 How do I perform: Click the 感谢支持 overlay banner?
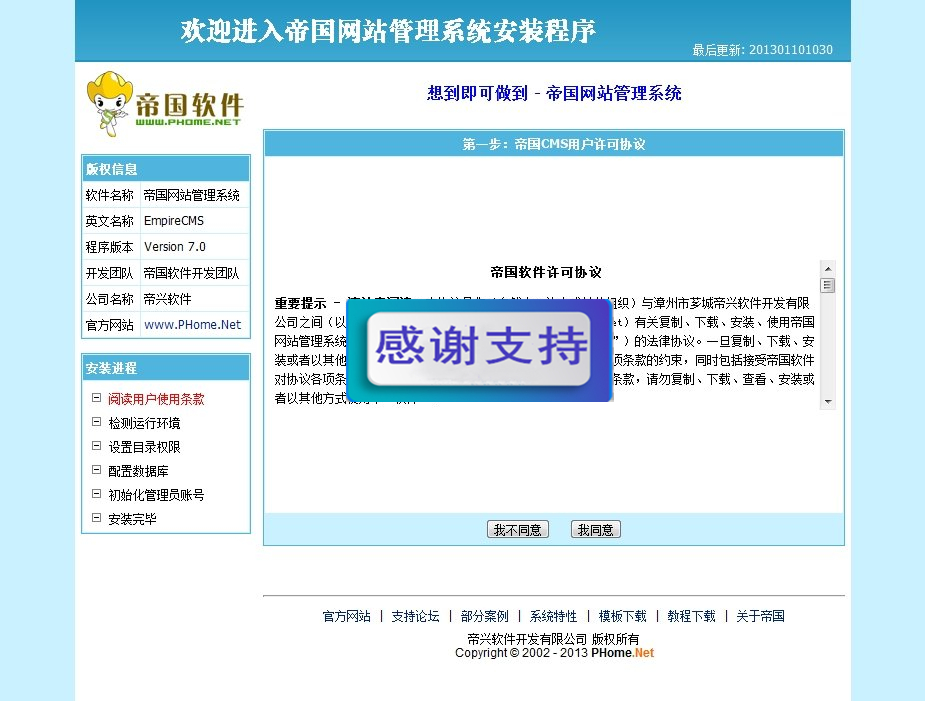coord(479,350)
